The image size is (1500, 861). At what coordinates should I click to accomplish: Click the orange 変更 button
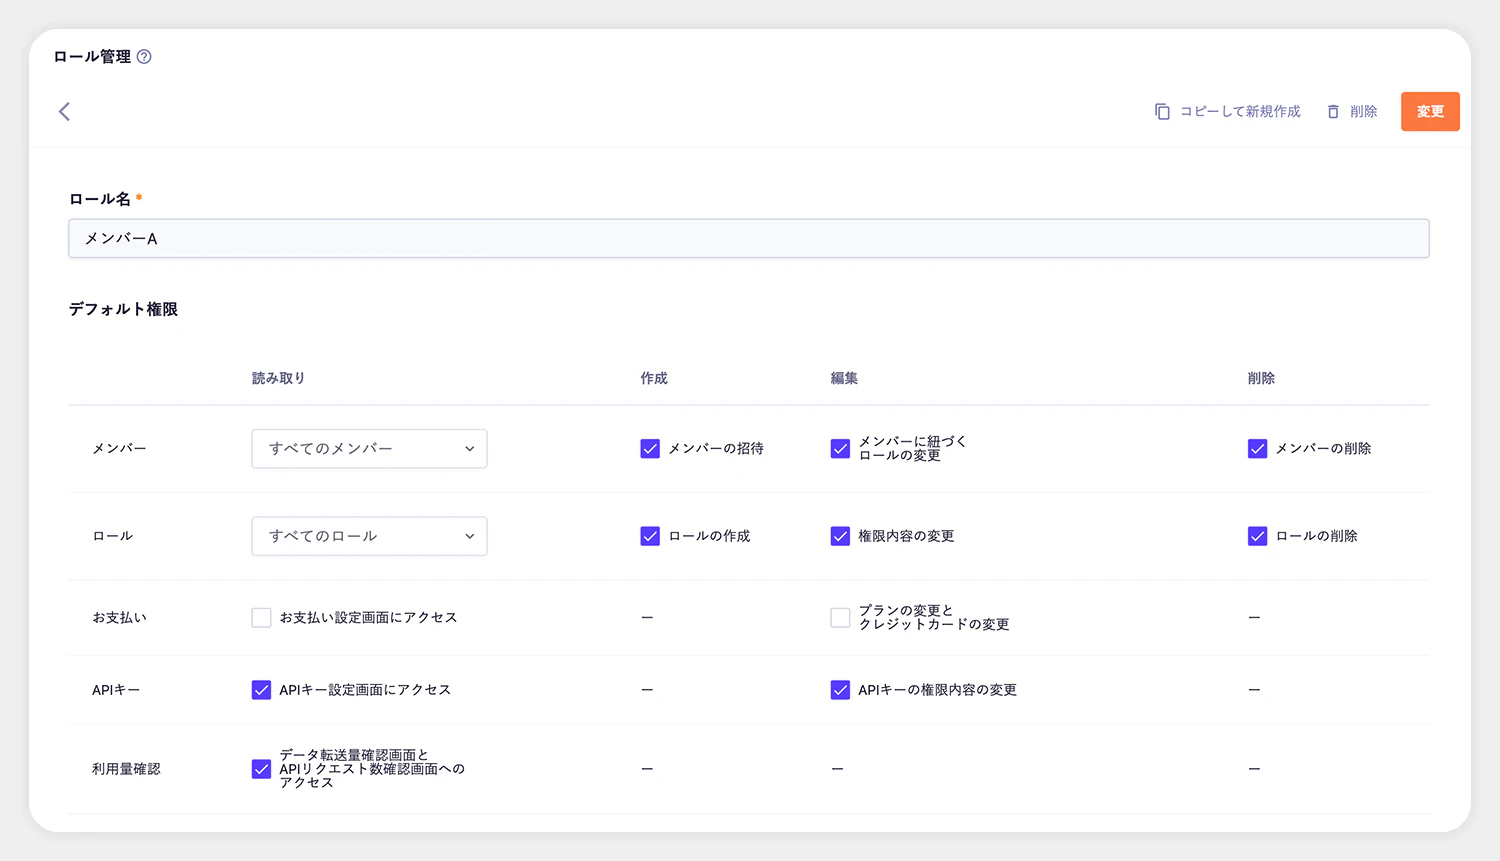coord(1430,111)
